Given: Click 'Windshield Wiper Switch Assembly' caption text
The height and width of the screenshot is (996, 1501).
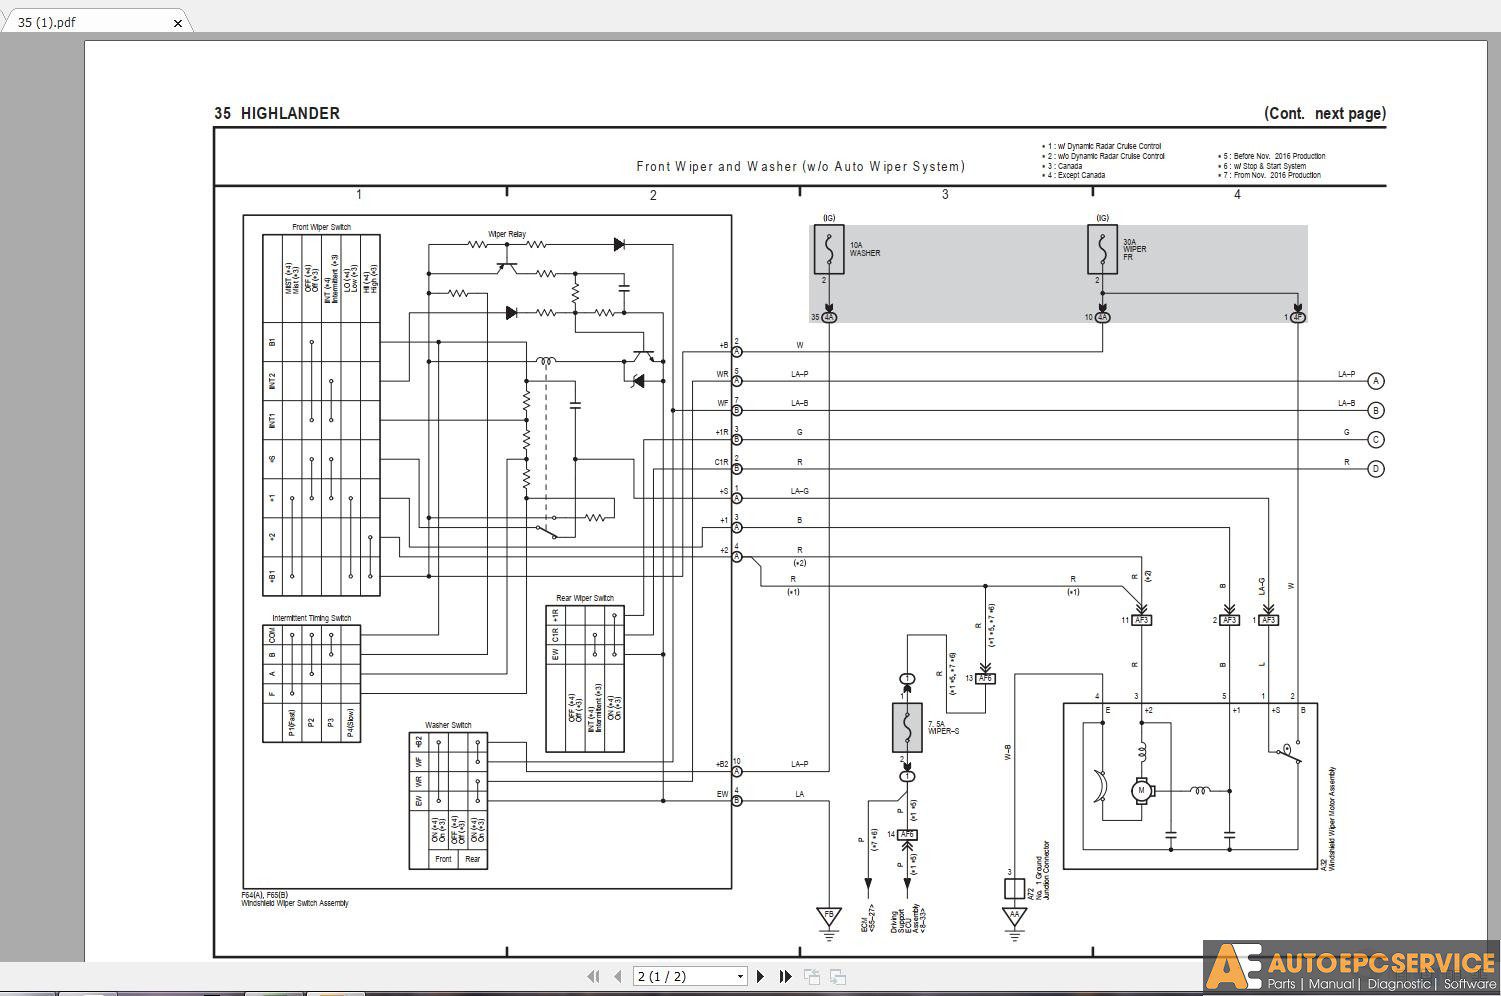Looking at the screenshot, I should coord(295,903).
